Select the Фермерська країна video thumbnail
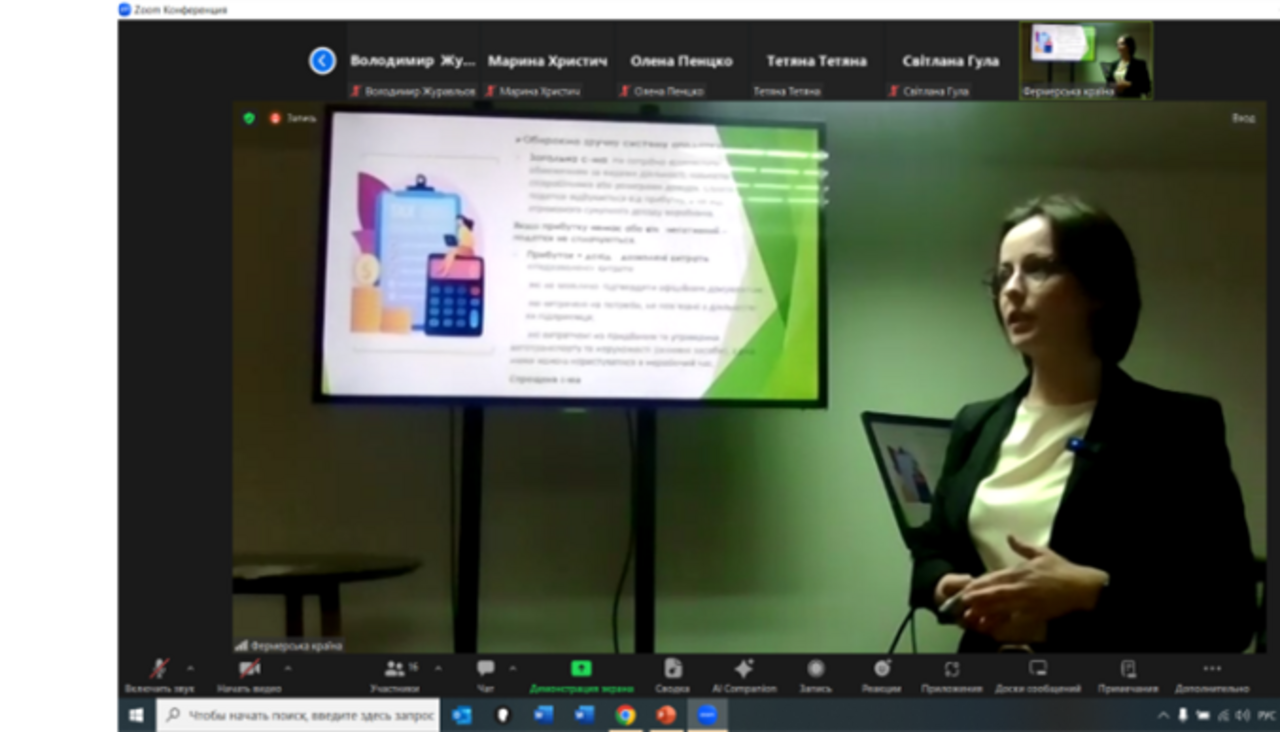Screen dimensions: 1280x732 coord(1085,60)
